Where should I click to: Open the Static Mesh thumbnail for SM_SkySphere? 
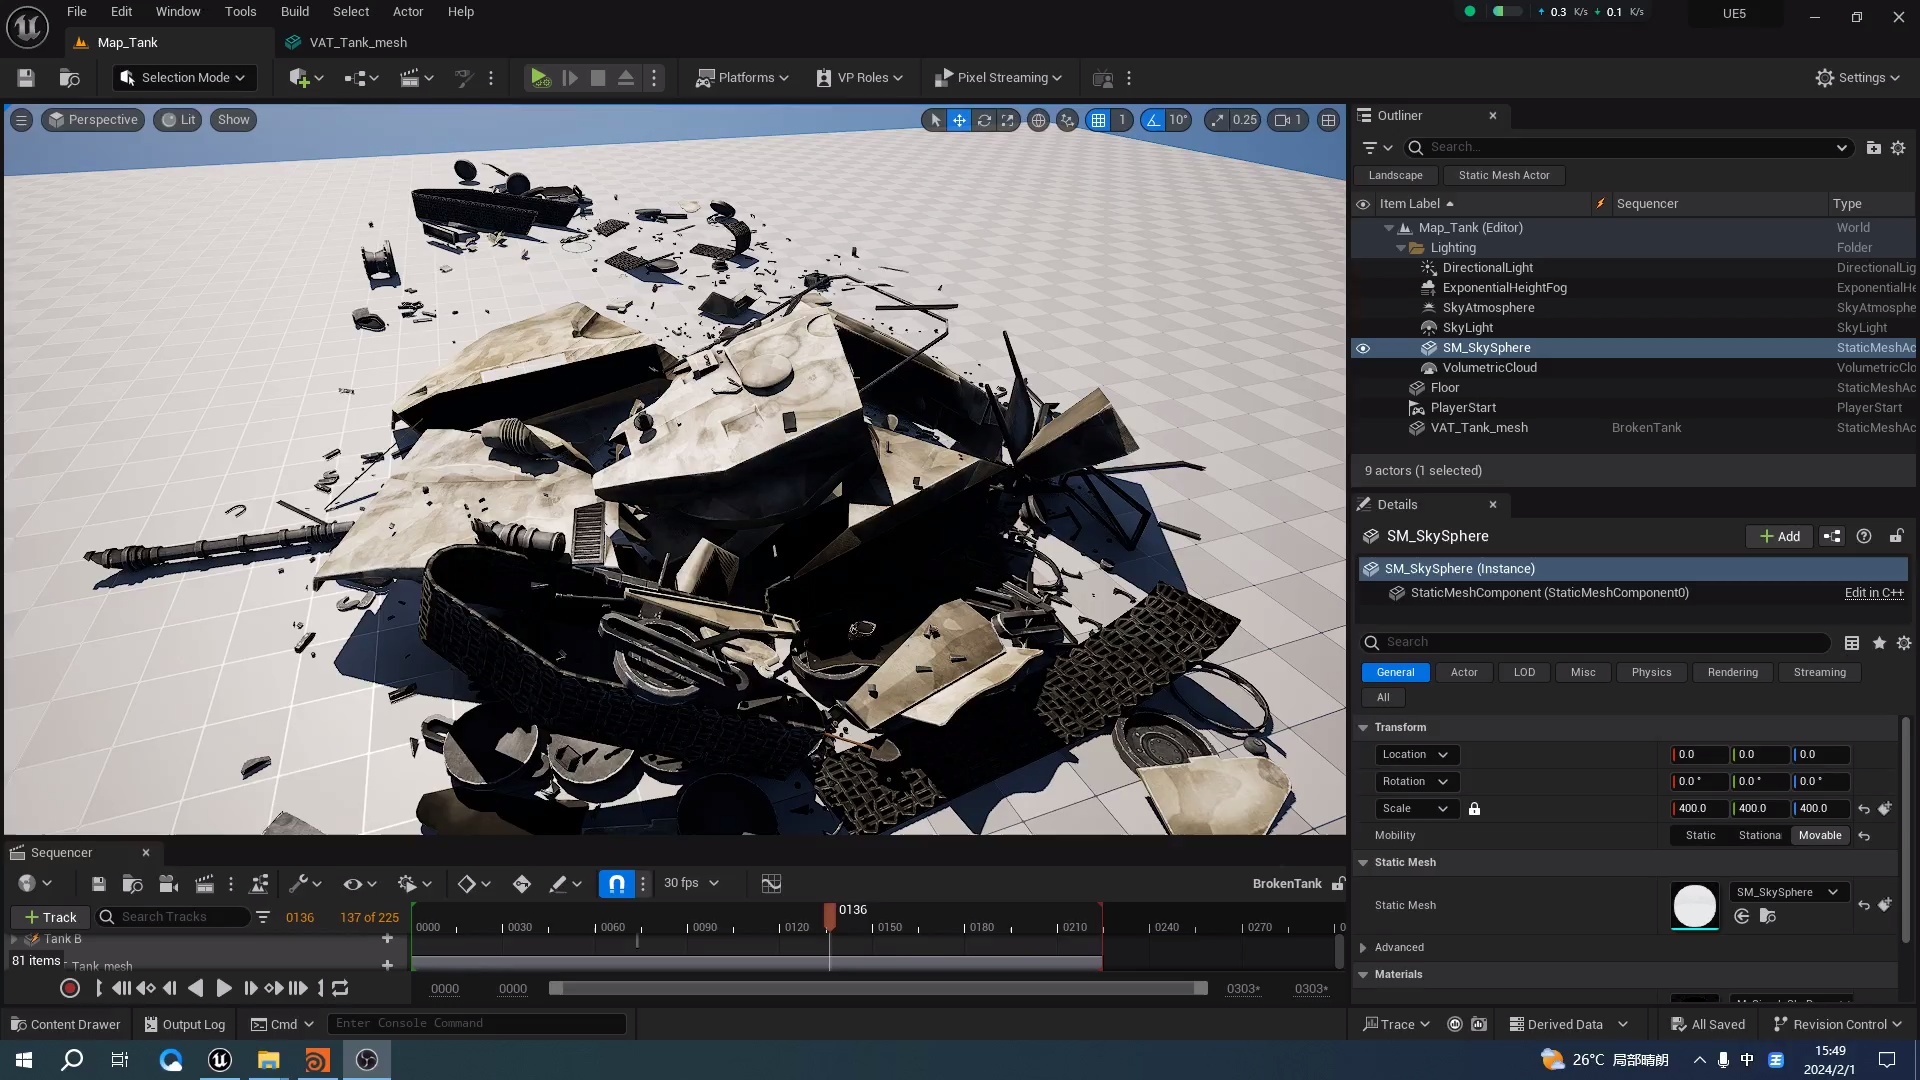click(1694, 905)
